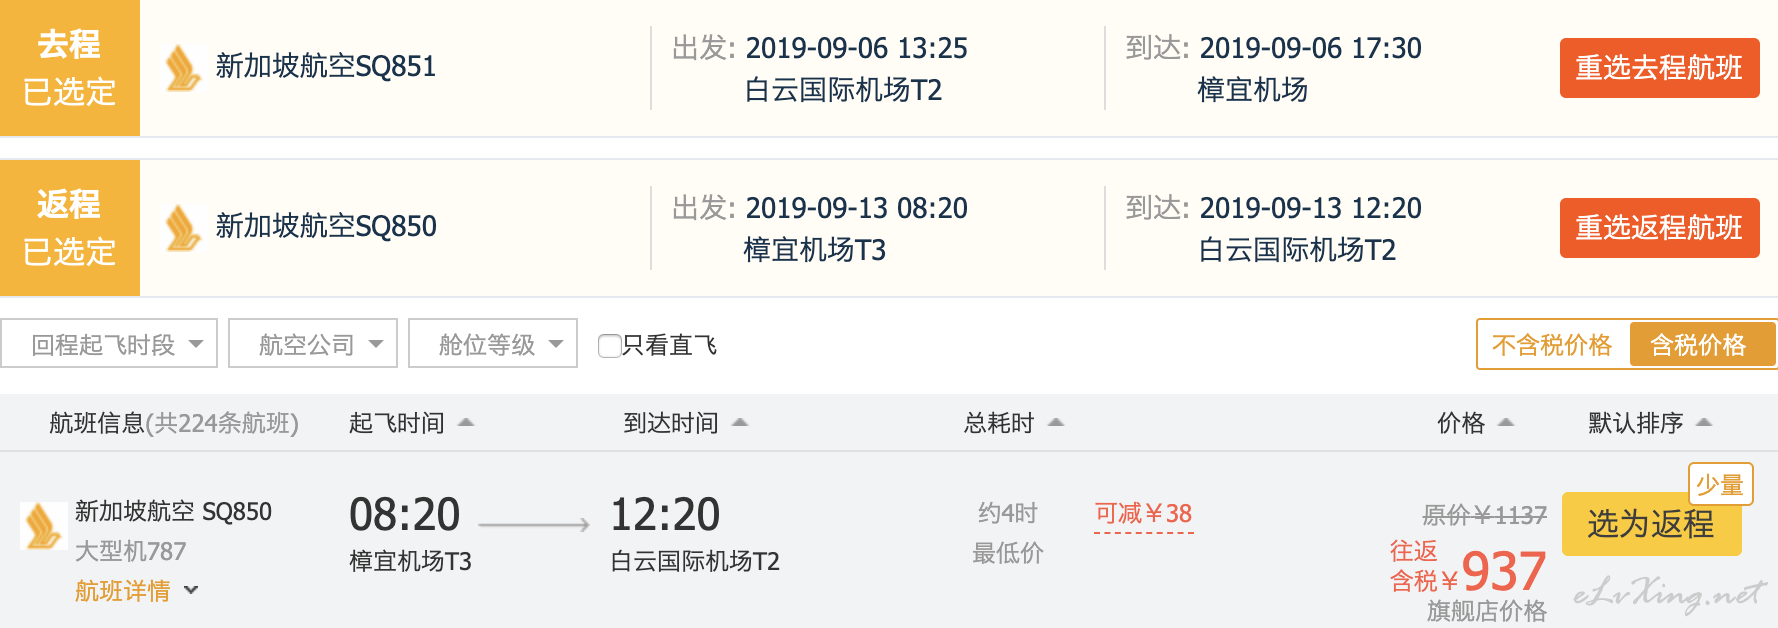
Task: Open the 回程起飞时段 dropdown
Action: pos(109,344)
